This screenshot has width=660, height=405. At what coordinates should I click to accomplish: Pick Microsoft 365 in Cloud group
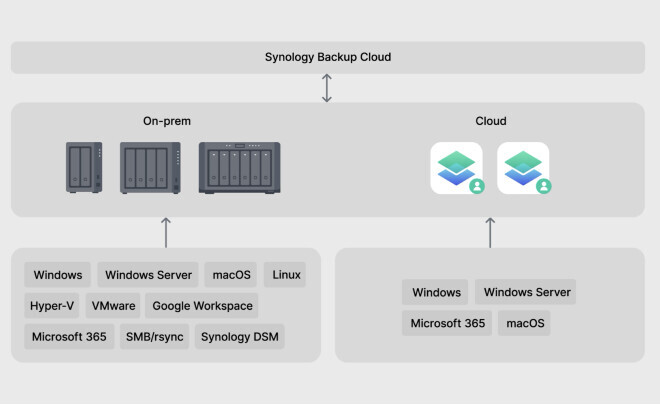(x=447, y=323)
